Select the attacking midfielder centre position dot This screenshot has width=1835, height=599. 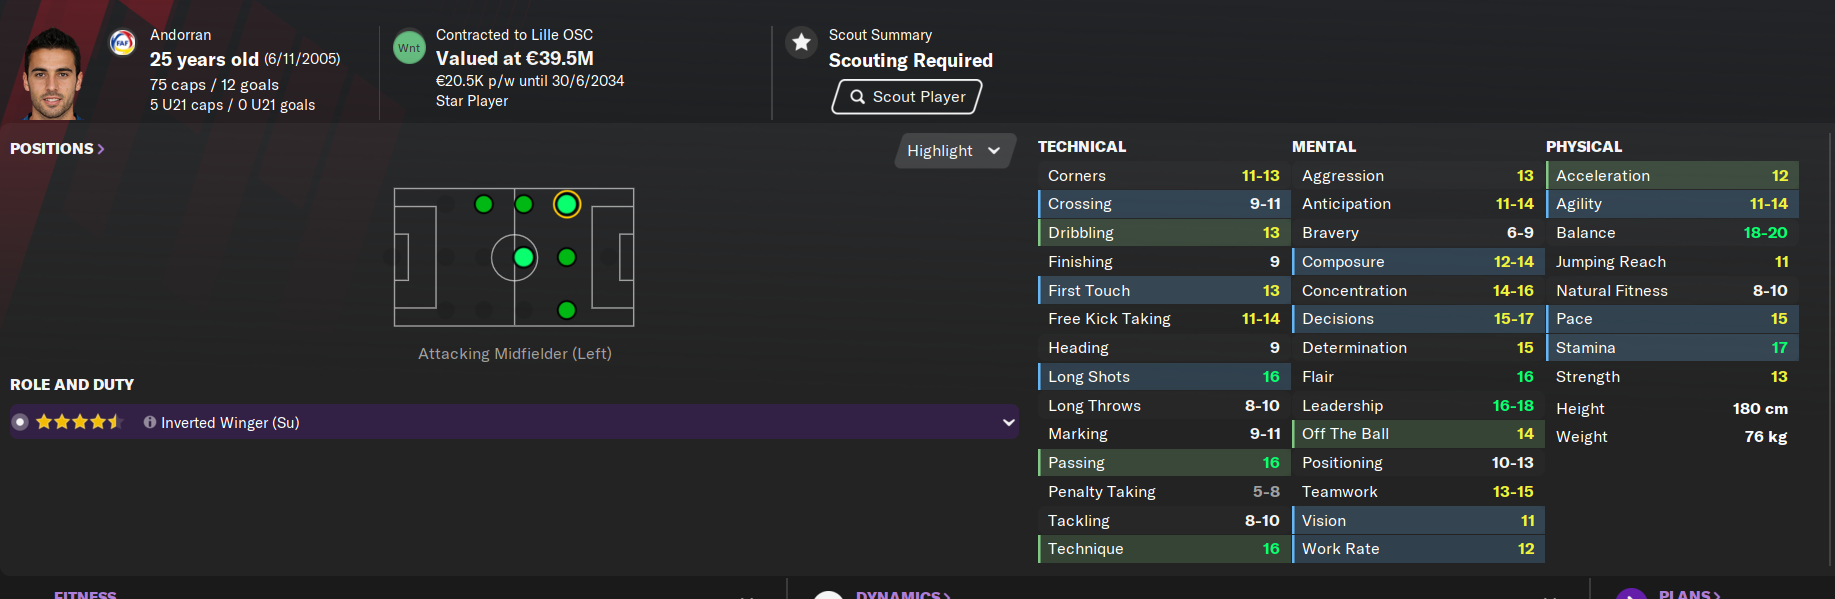pos(567,257)
